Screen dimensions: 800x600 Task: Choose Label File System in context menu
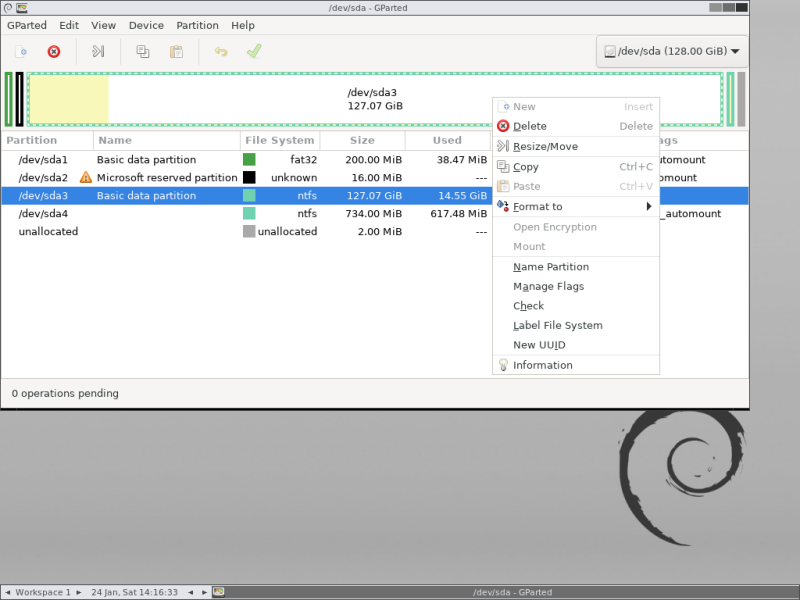coord(576,326)
